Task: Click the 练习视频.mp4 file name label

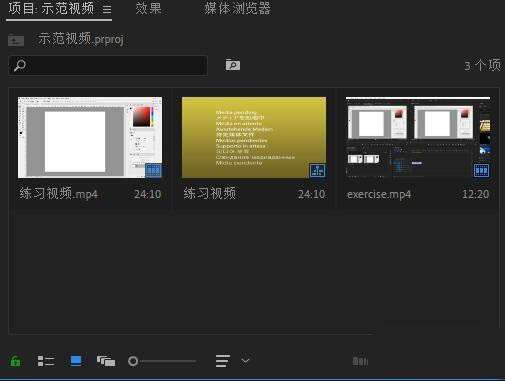Action: (59, 193)
